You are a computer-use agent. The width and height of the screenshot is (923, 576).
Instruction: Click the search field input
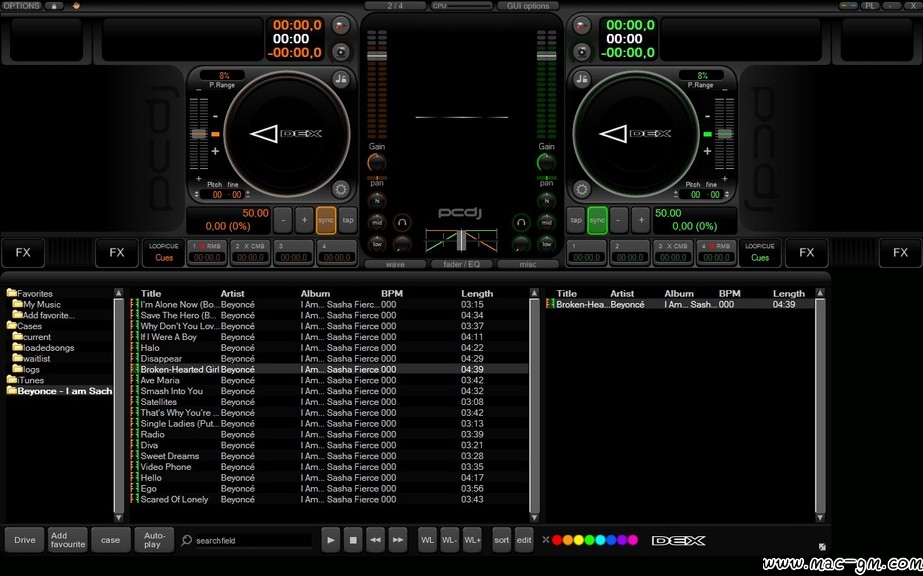tap(253, 540)
